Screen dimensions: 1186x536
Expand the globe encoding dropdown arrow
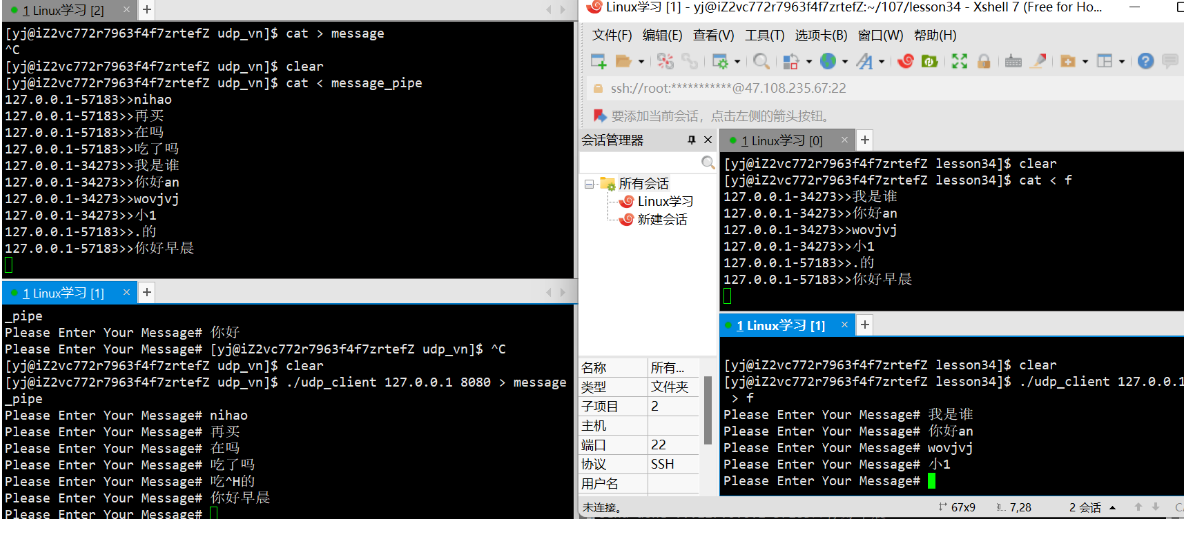click(x=845, y=61)
